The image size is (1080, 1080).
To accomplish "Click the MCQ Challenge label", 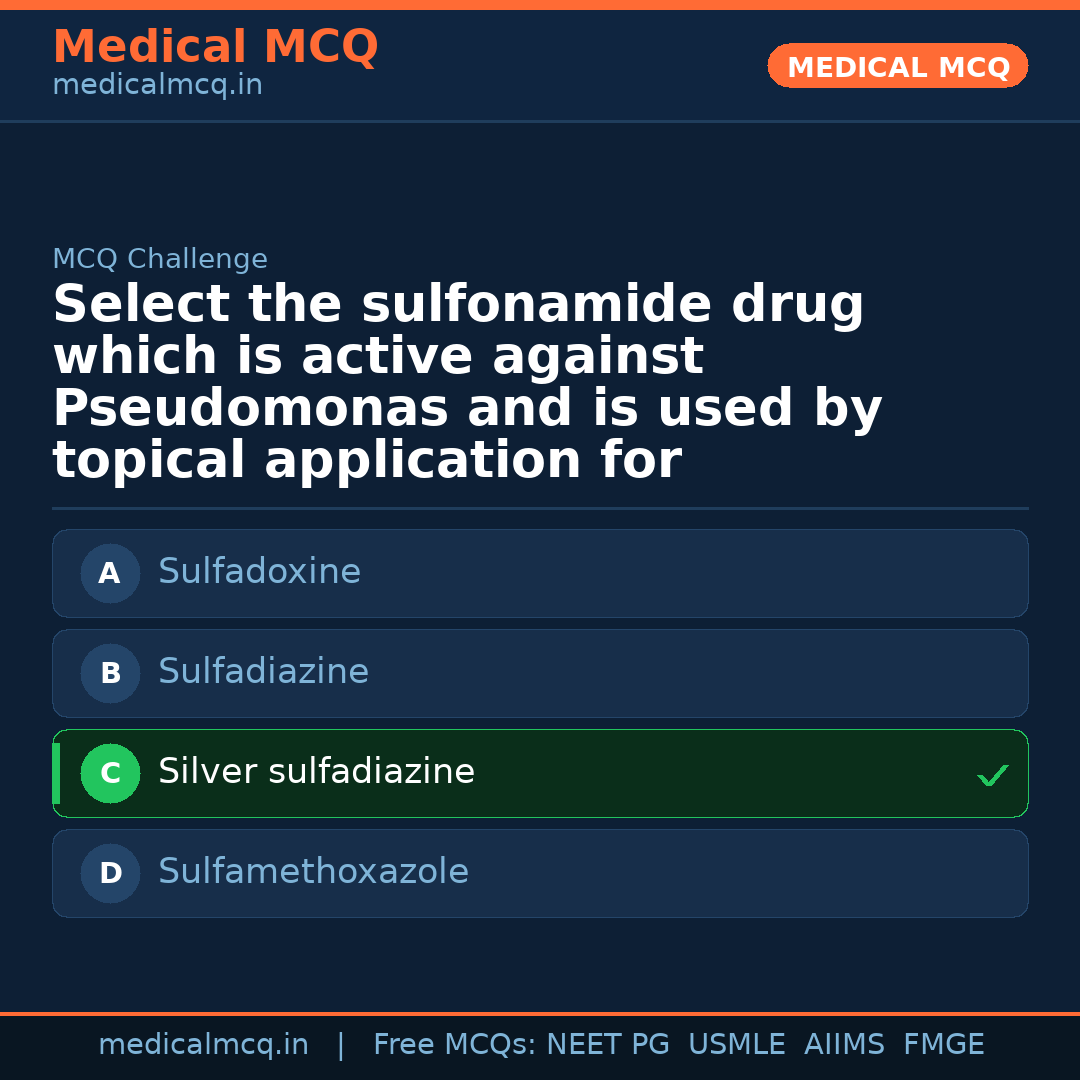I will click(x=160, y=260).
